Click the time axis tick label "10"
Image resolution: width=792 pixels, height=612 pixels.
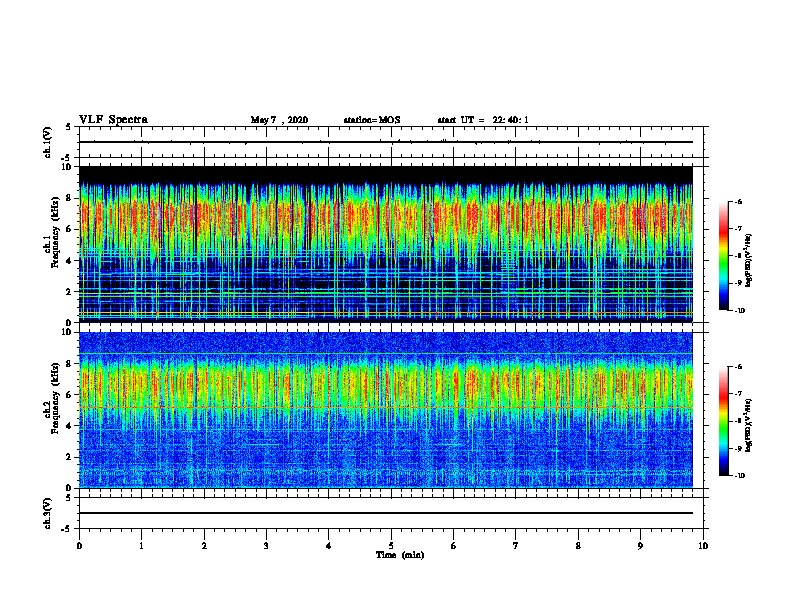click(x=703, y=546)
